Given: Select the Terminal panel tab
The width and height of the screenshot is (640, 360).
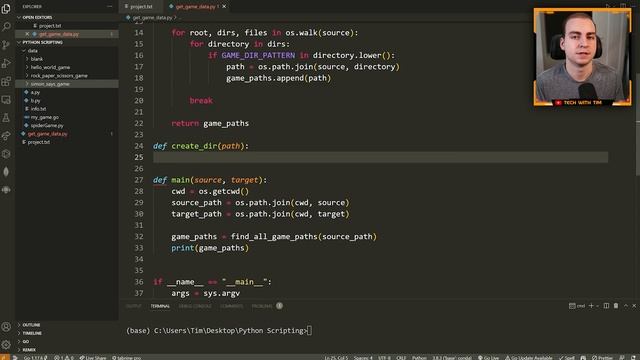Looking at the screenshot, I should (x=160, y=306).
